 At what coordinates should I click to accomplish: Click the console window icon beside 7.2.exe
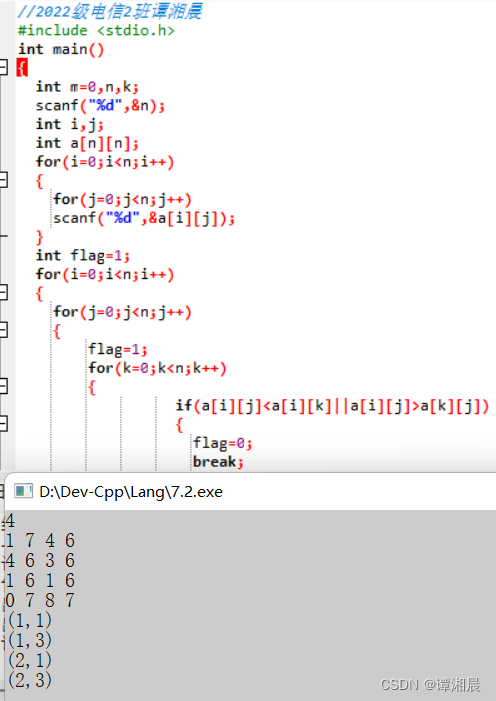point(23,491)
